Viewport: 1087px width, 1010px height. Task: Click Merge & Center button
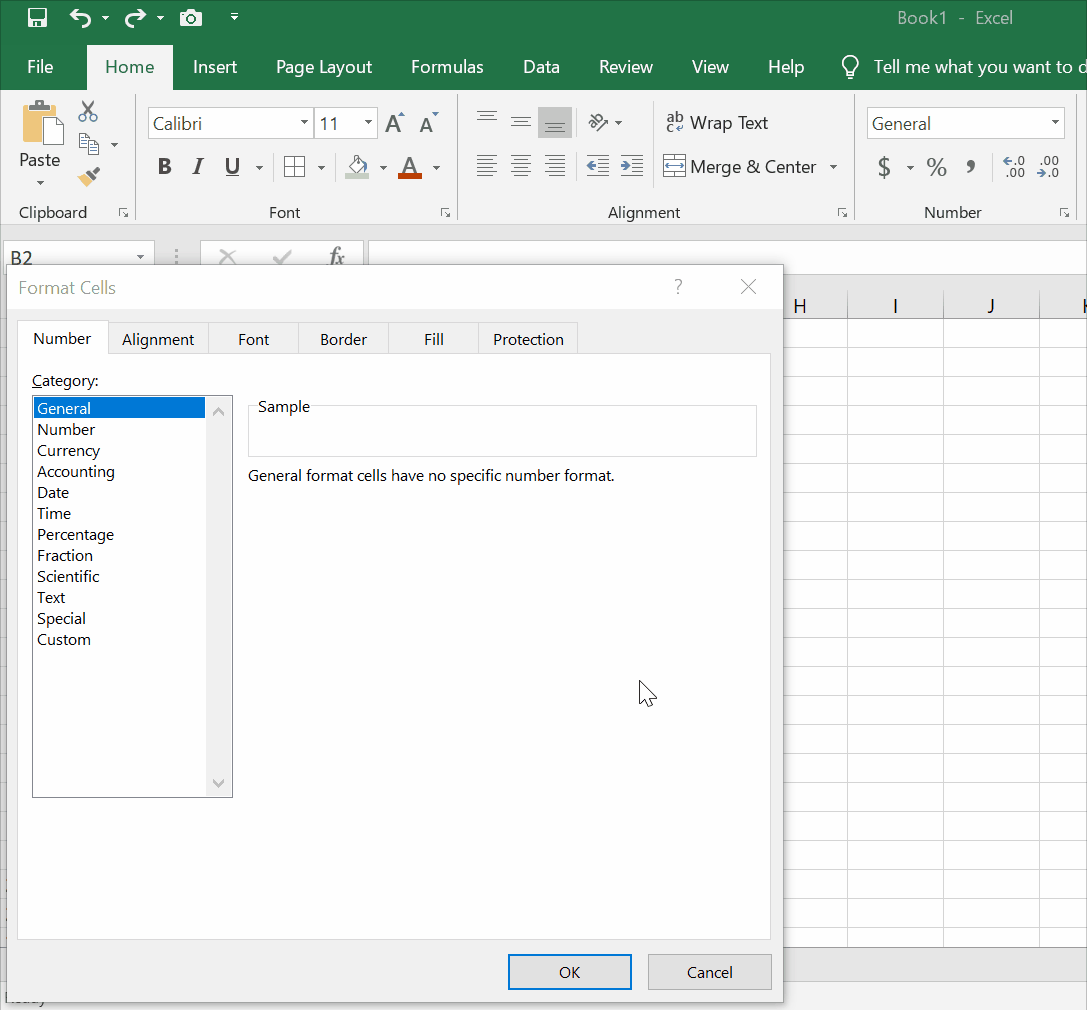740,166
